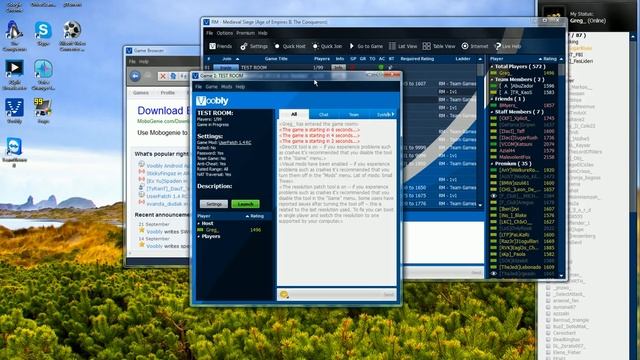Click My Status Greg_ (Online) header
Screen dimensions: 640x360
[588, 18]
